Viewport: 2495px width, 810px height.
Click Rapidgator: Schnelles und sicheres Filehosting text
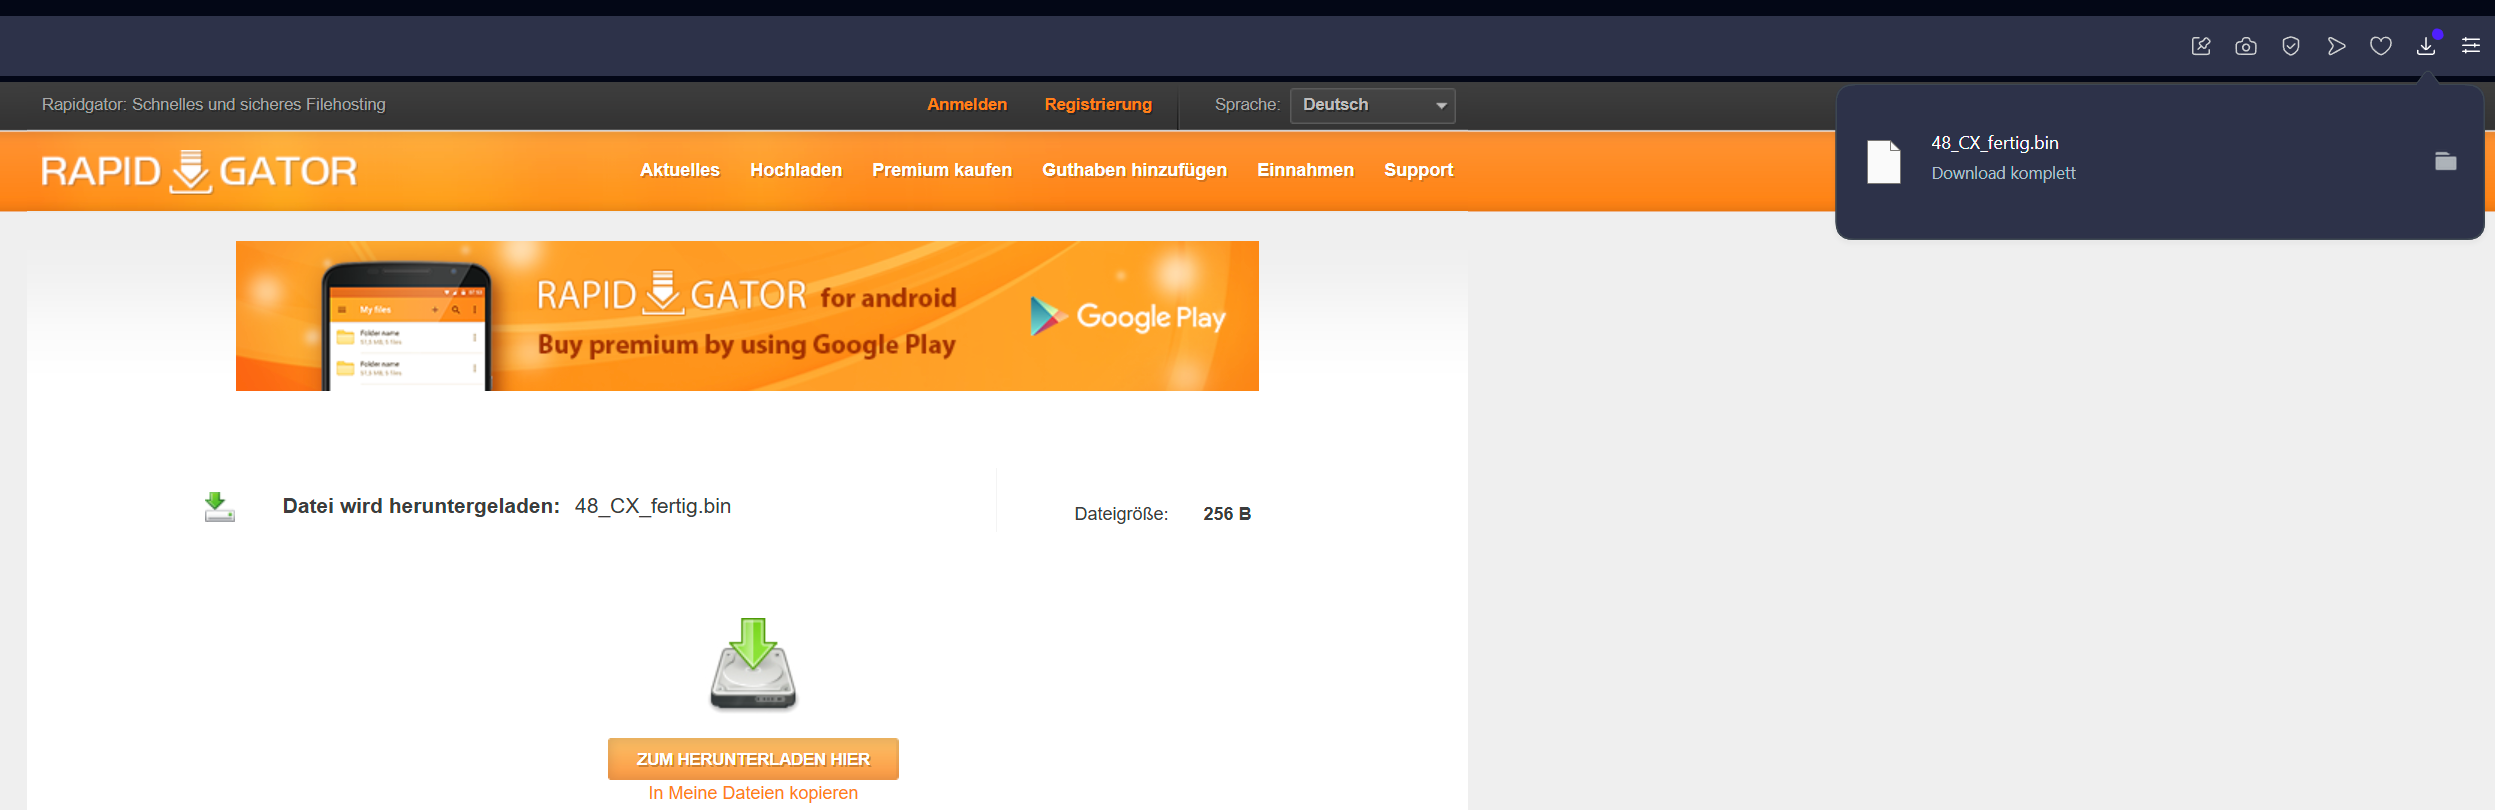point(214,104)
